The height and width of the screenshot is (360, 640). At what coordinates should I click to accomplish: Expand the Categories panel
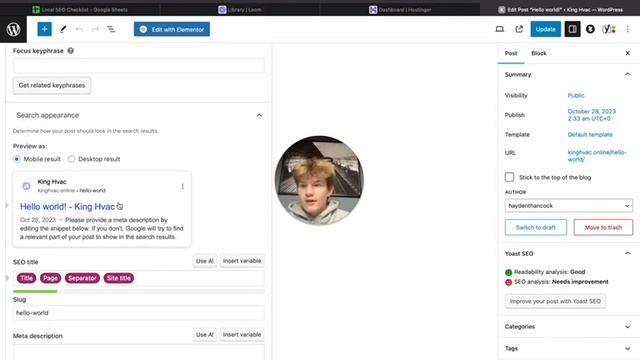click(x=628, y=327)
